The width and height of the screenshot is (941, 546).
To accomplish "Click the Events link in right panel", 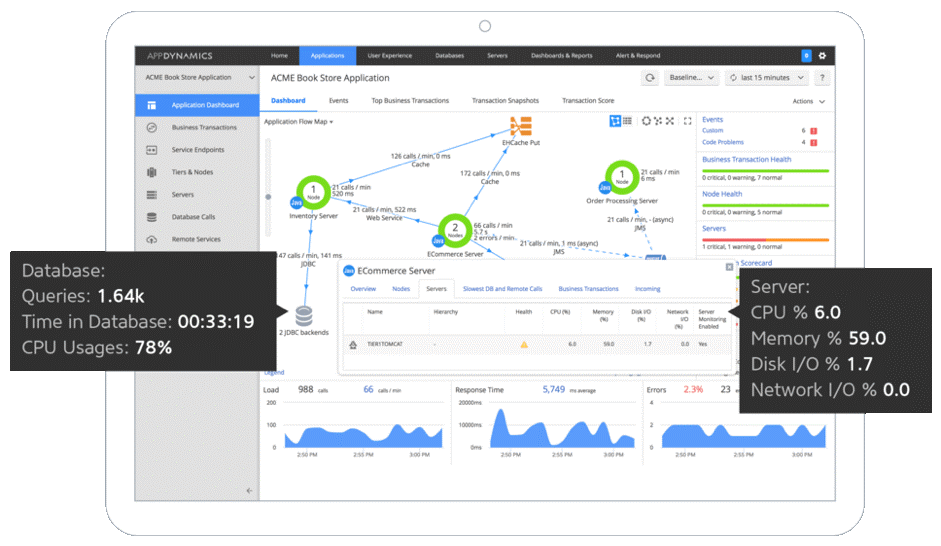I will (712, 119).
